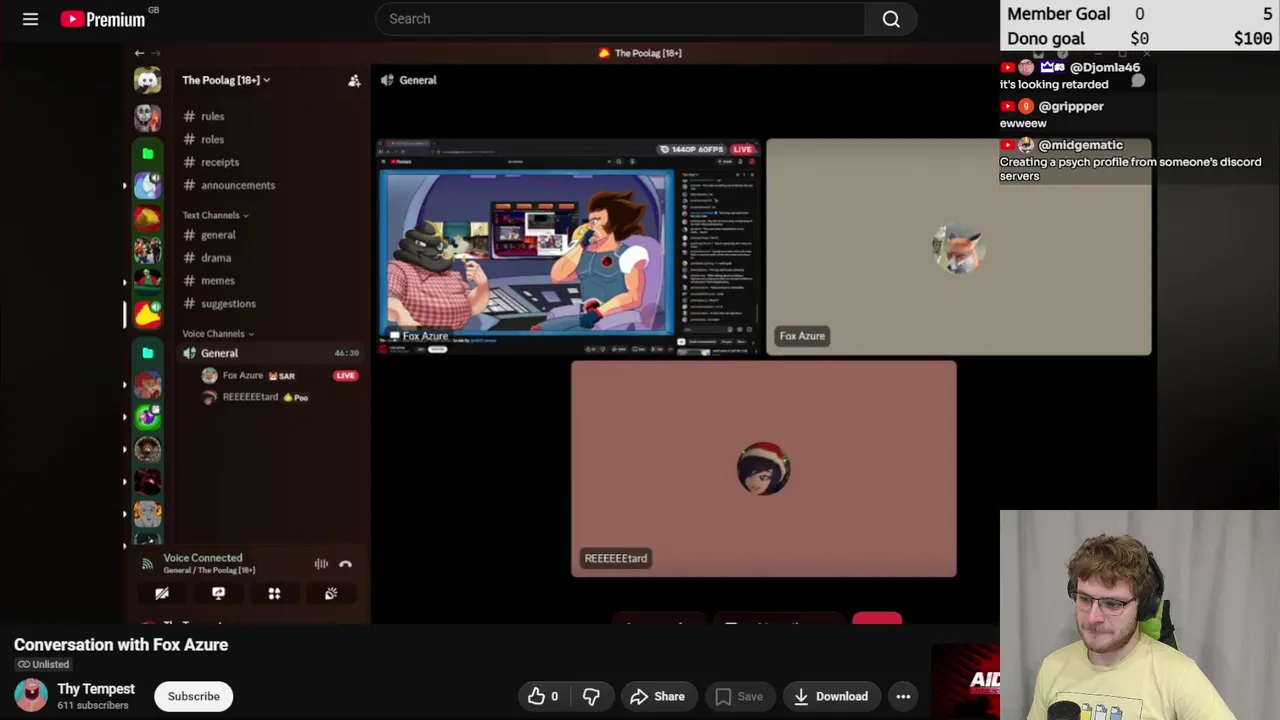The height and width of the screenshot is (720, 1280).
Task: Open the roles channel
Action: 212,139
